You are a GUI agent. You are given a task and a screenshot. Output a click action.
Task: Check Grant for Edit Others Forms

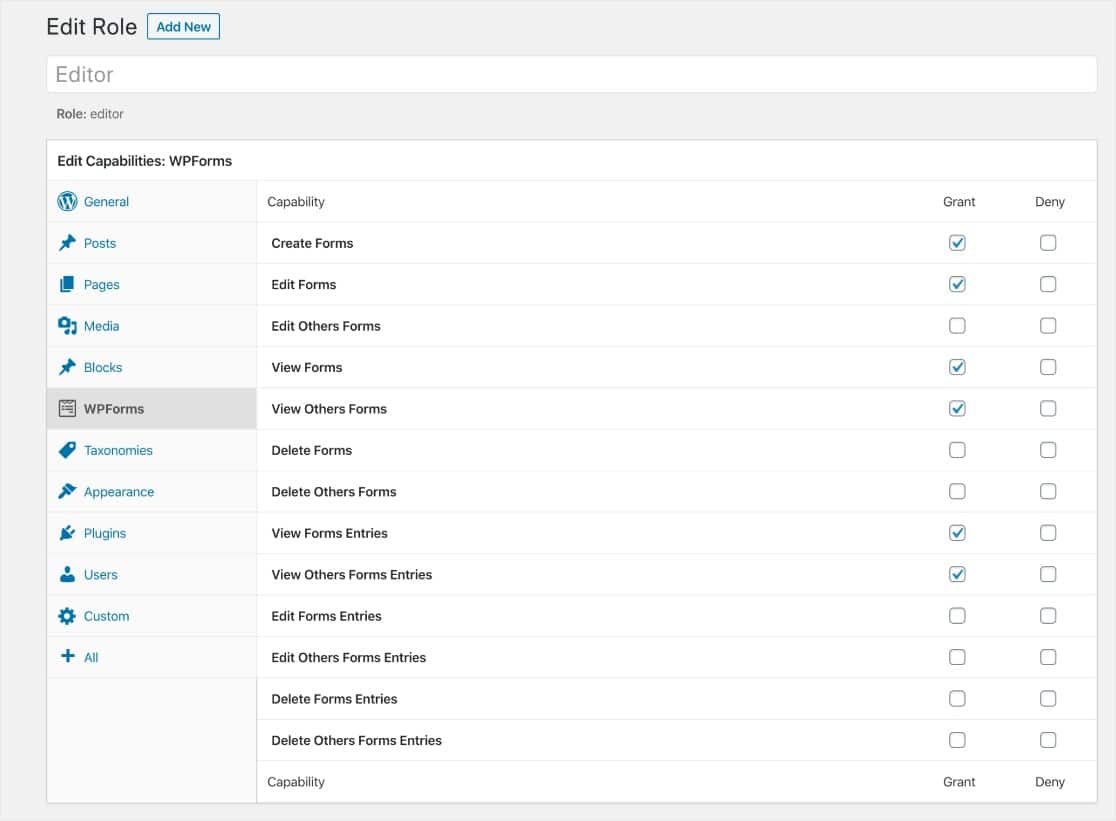click(957, 326)
